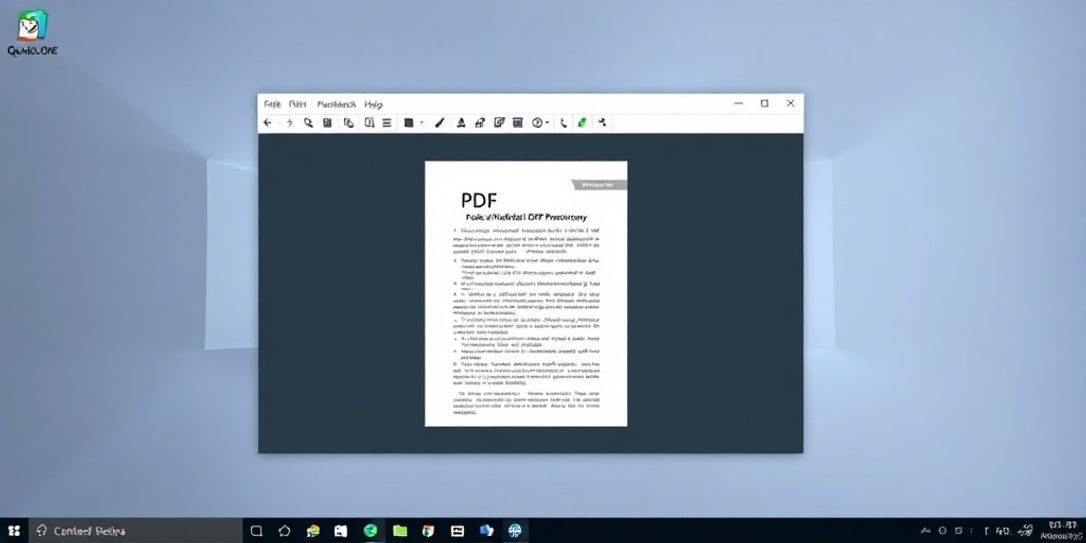
Task: Click the PDF document page
Action: [526, 294]
